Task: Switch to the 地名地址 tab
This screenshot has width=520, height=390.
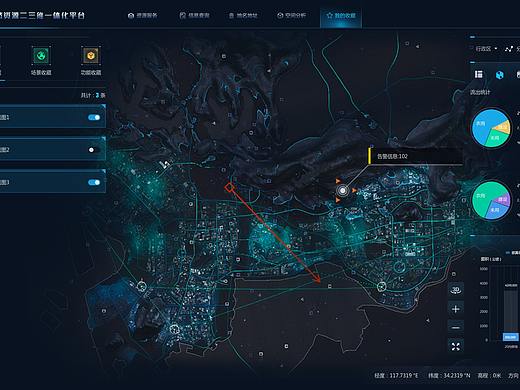Action: coord(243,15)
